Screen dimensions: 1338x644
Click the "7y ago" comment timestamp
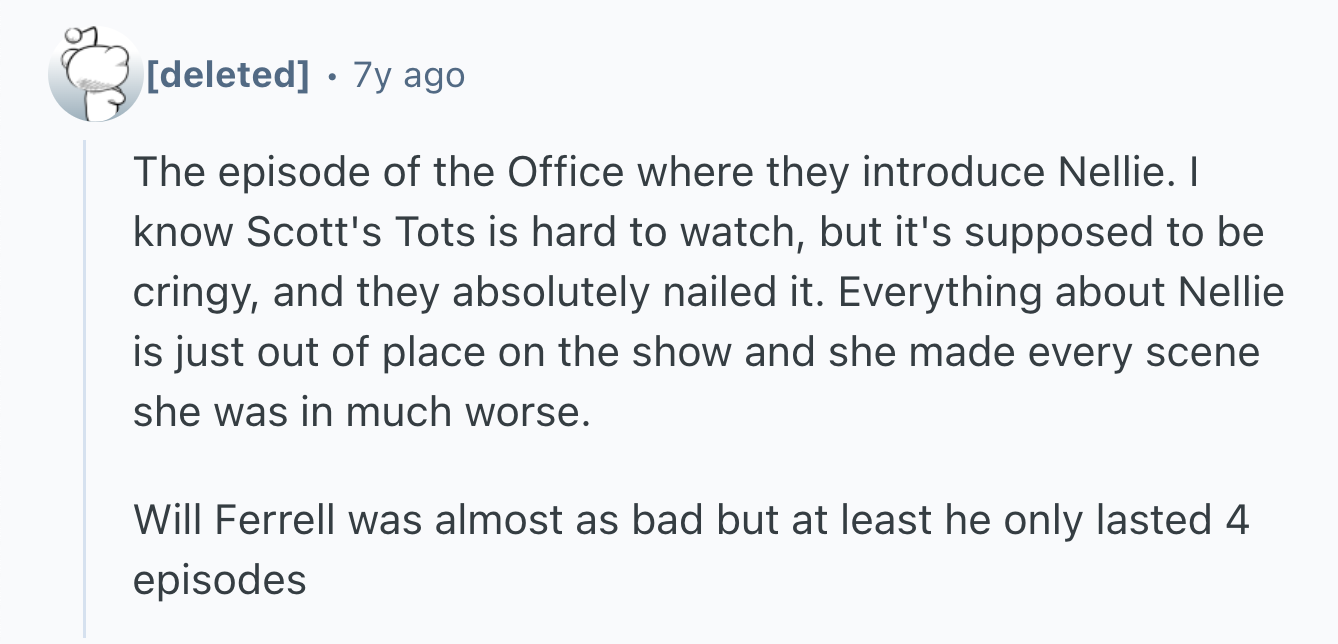409,75
